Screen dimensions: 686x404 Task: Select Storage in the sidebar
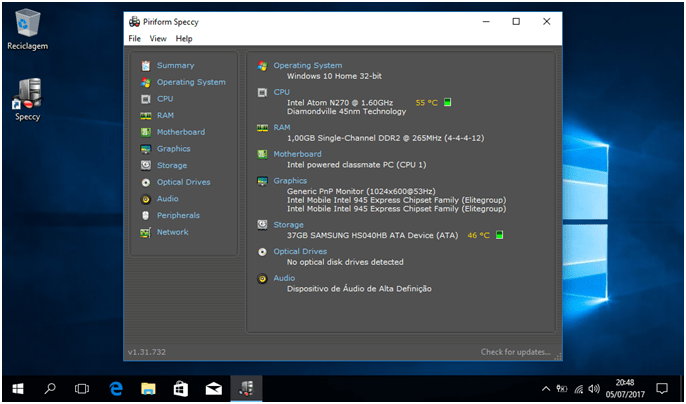(171, 165)
